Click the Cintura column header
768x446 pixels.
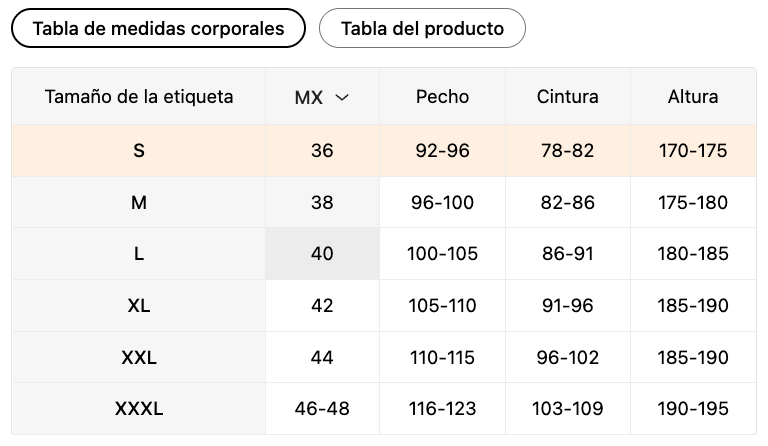pos(568,97)
